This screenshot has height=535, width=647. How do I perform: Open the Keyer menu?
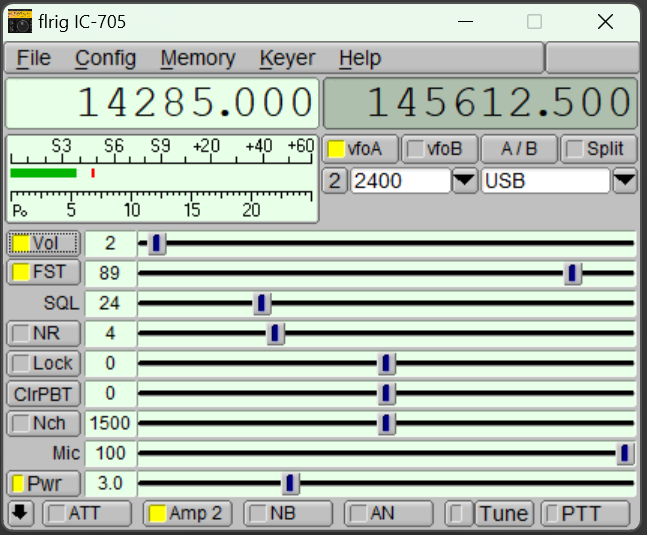tap(287, 58)
